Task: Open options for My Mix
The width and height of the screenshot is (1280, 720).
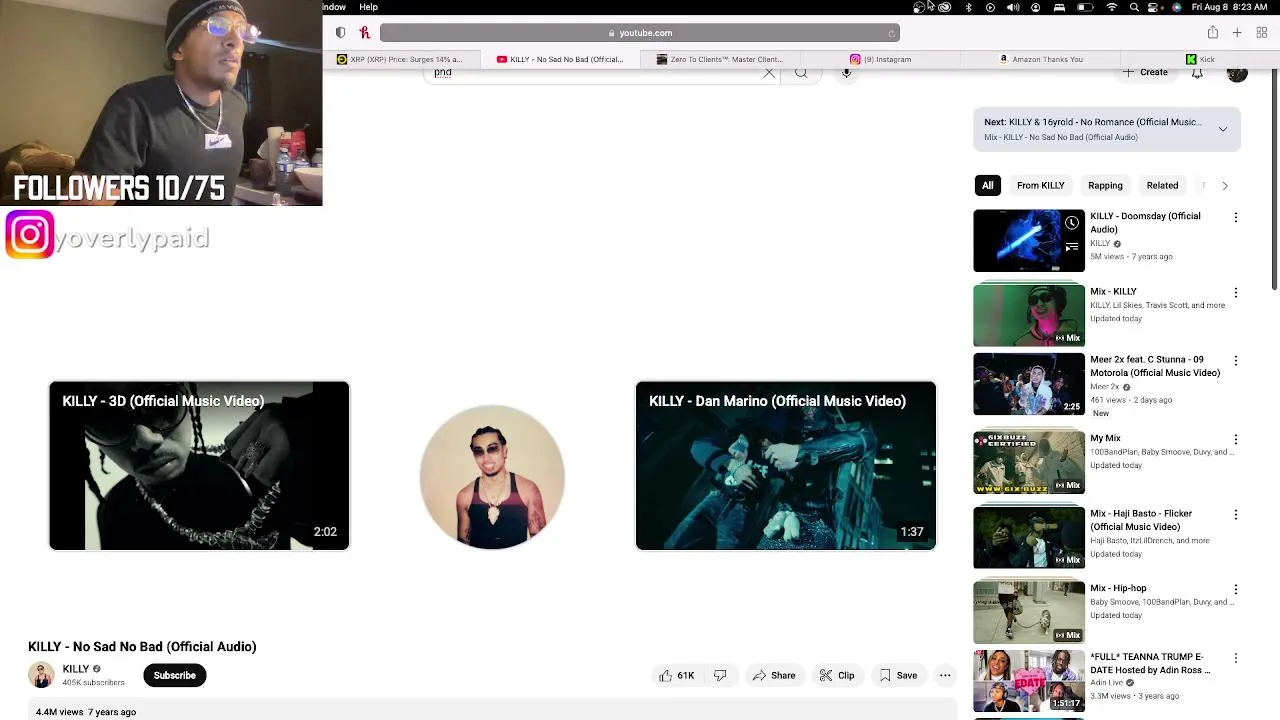Action: 1235,439
